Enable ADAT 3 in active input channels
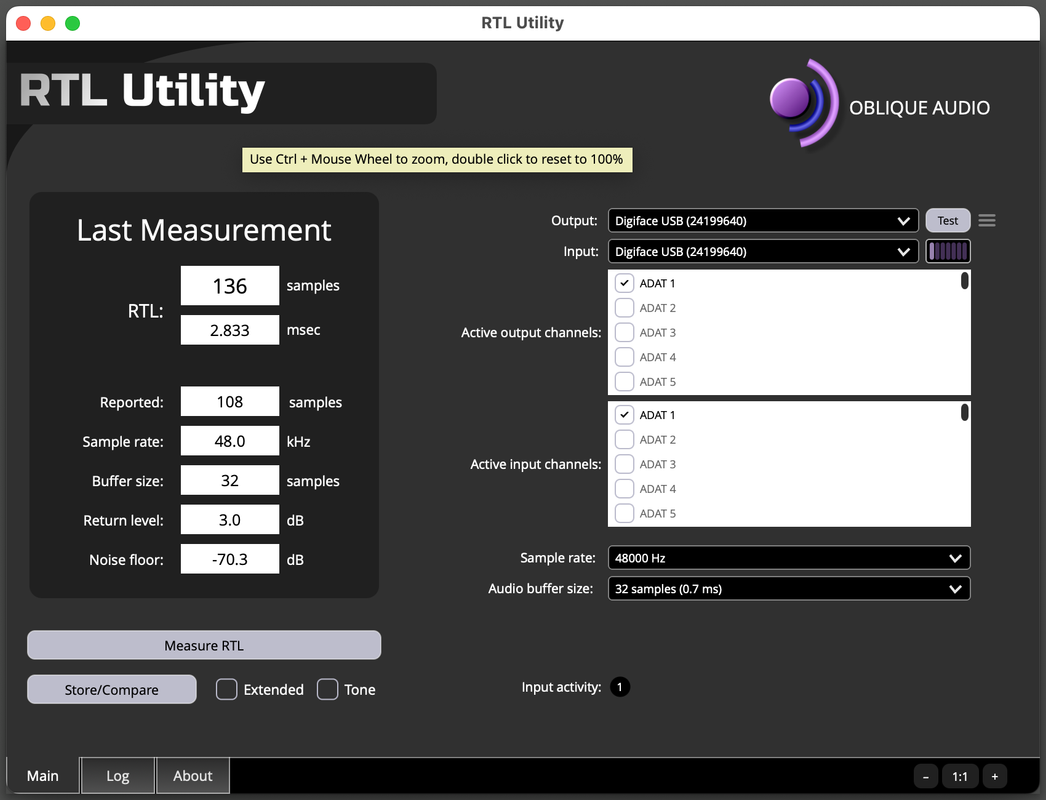The width and height of the screenshot is (1046, 800). point(624,464)
